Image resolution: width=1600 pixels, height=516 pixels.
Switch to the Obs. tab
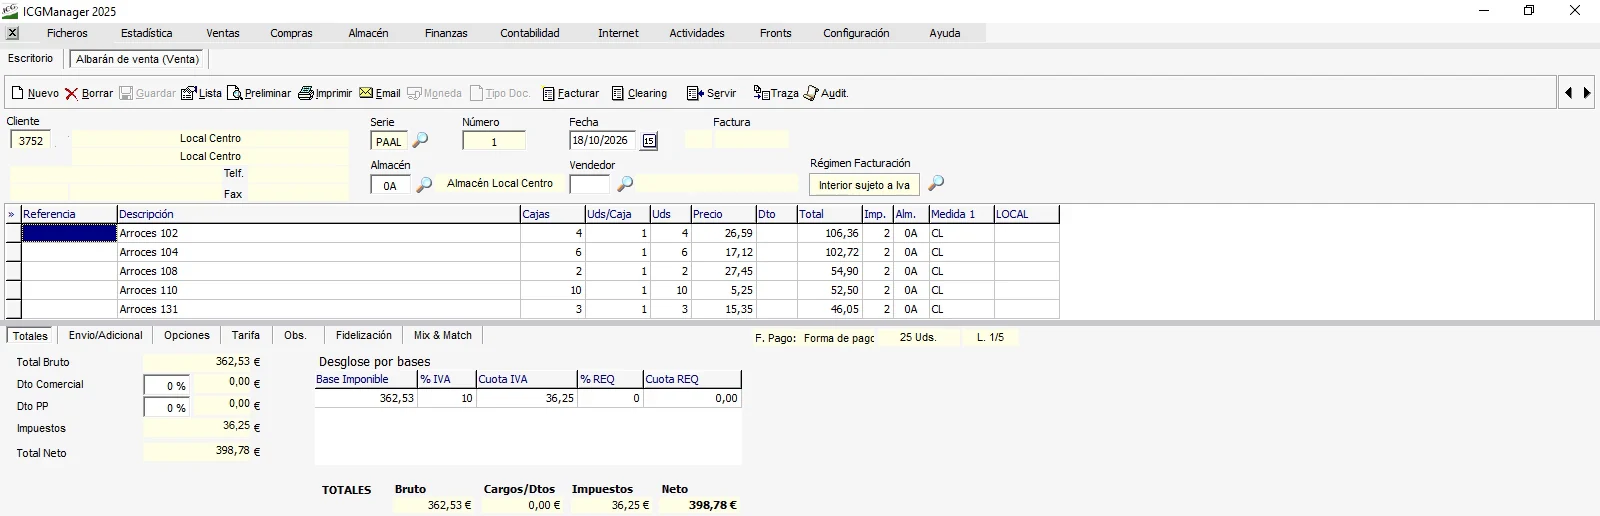(295, 335)
